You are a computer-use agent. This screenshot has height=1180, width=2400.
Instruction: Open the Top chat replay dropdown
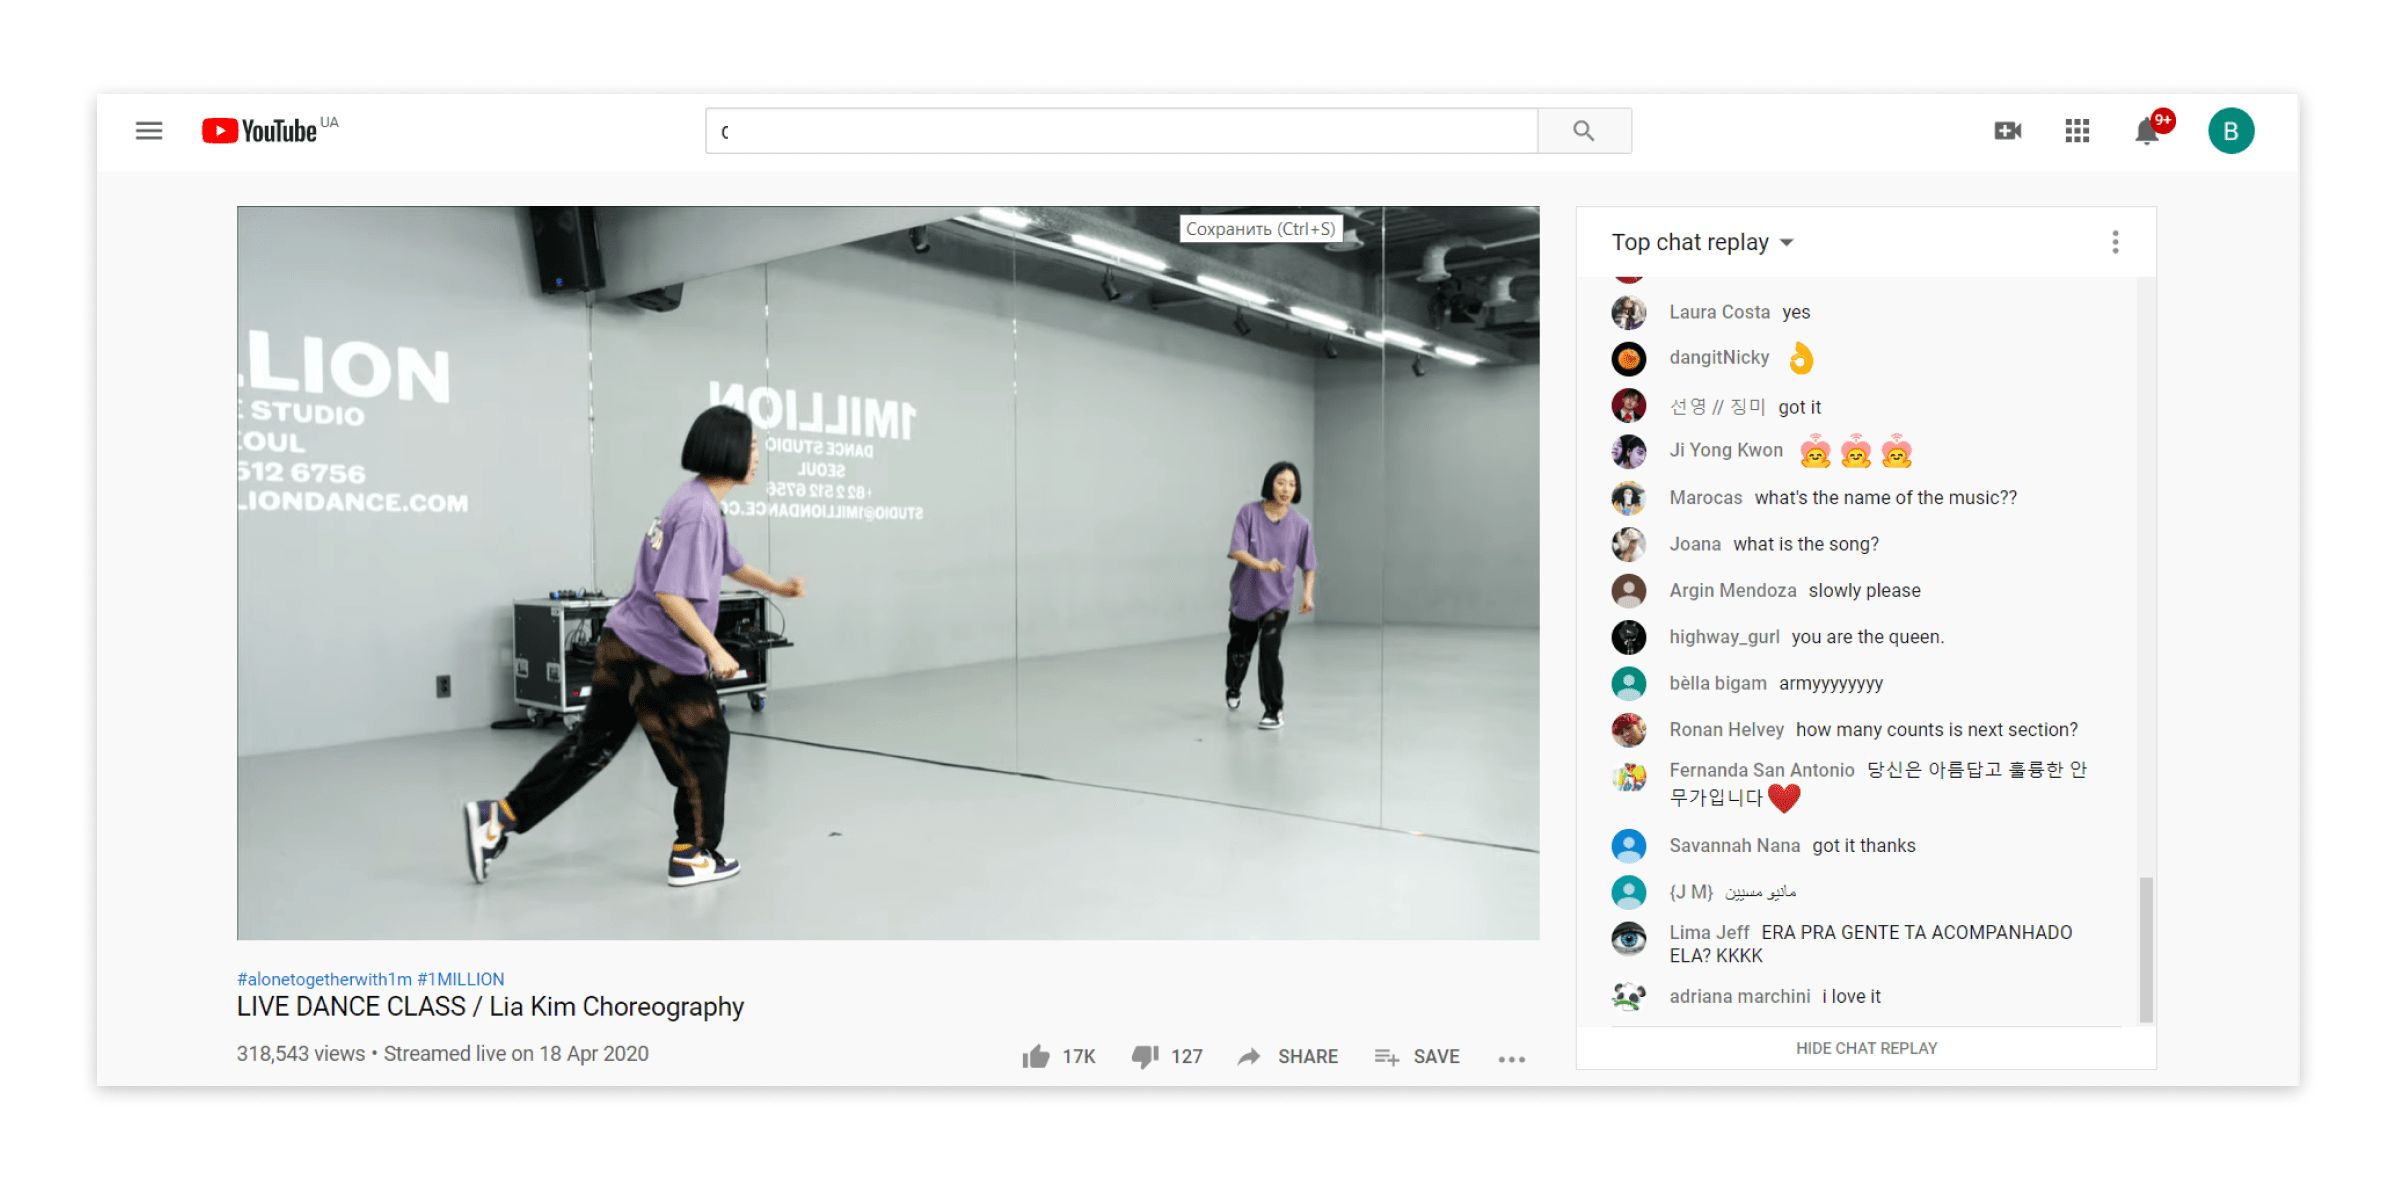click(1701, 241)
